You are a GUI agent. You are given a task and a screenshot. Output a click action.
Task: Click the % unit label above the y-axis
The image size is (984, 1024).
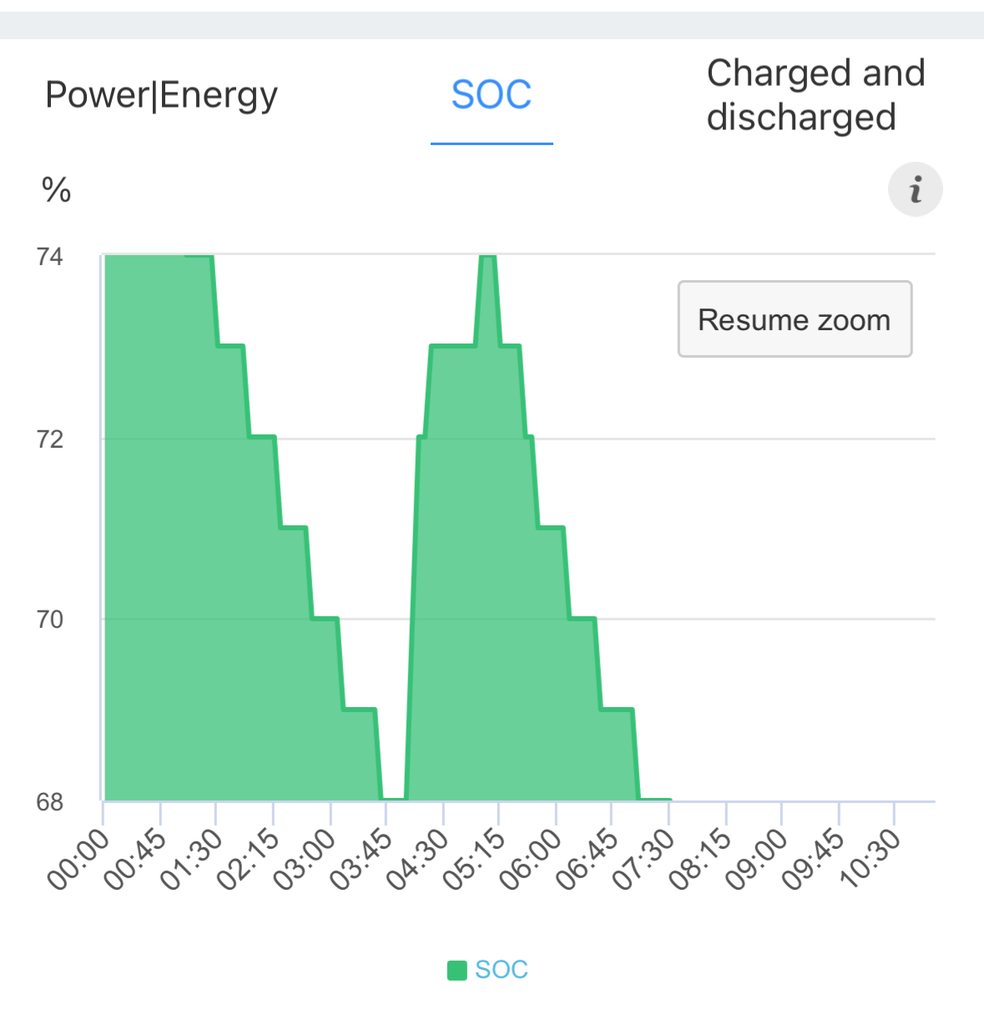click(56, 190)
